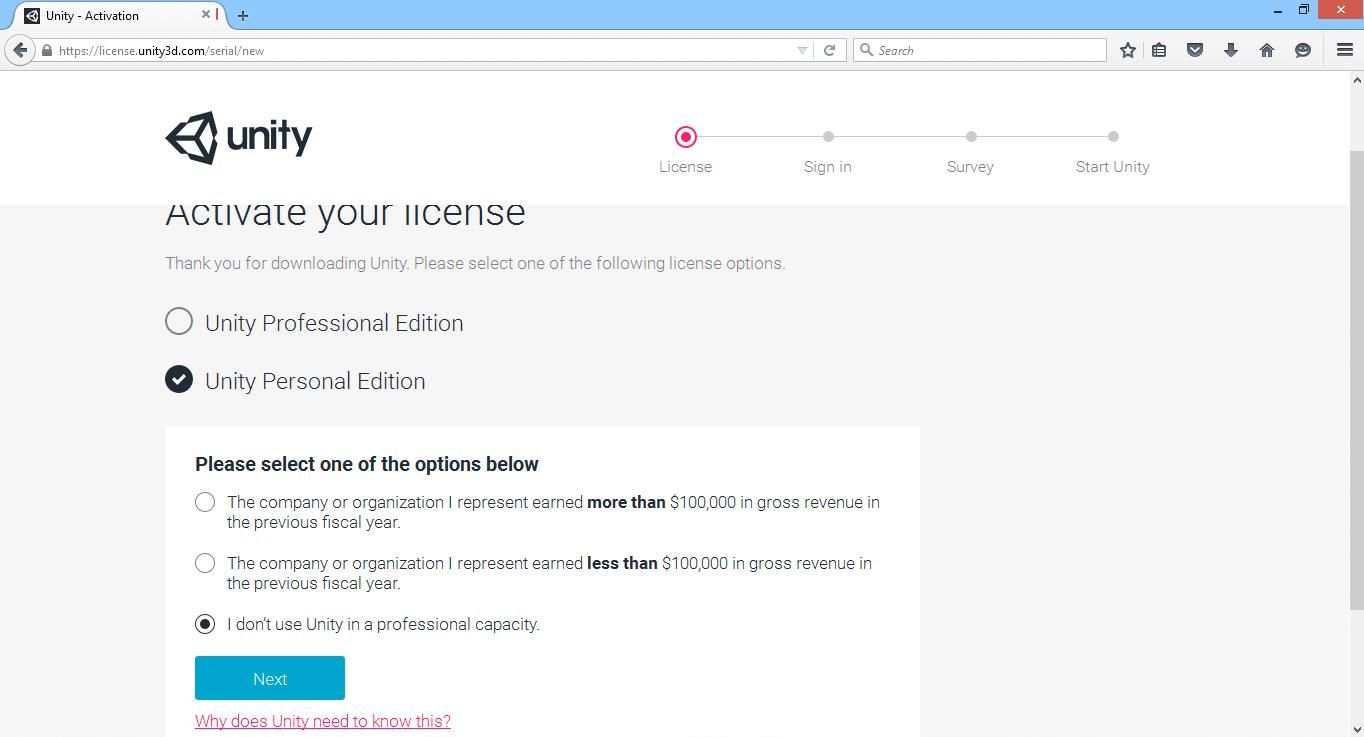Viewport: 1364px width, 737px height.
Task: Open the search engine dropdown
Action: click(x=869, y=49)
